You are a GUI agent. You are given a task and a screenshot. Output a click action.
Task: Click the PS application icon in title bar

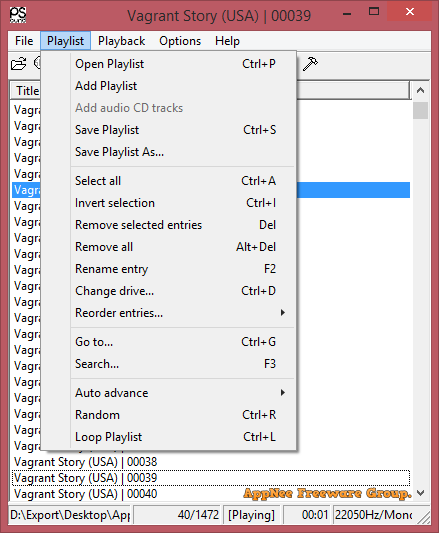(18, 15)
